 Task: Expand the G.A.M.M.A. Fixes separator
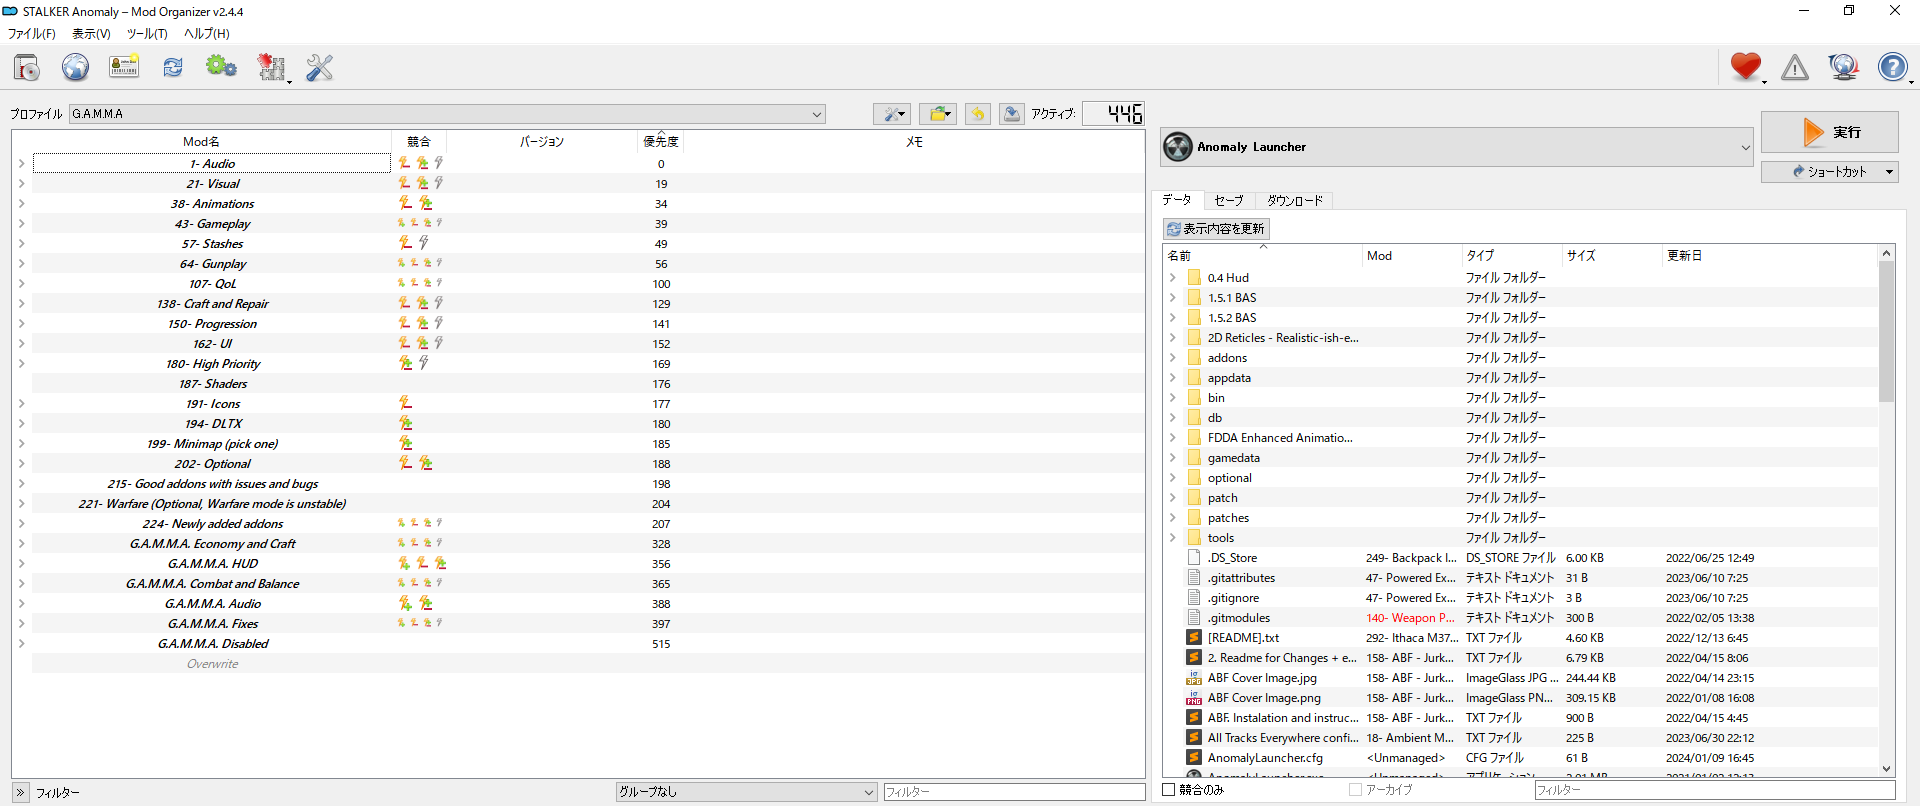point(21,623)
